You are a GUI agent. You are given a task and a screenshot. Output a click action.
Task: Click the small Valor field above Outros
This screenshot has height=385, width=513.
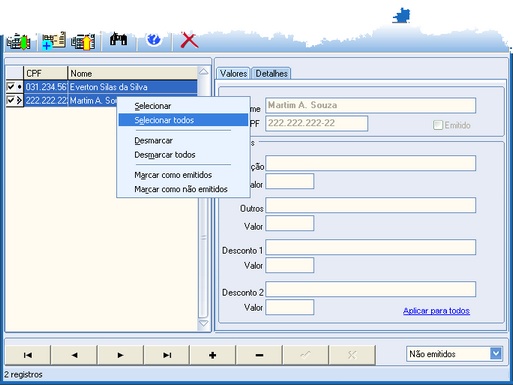[290, 181]
